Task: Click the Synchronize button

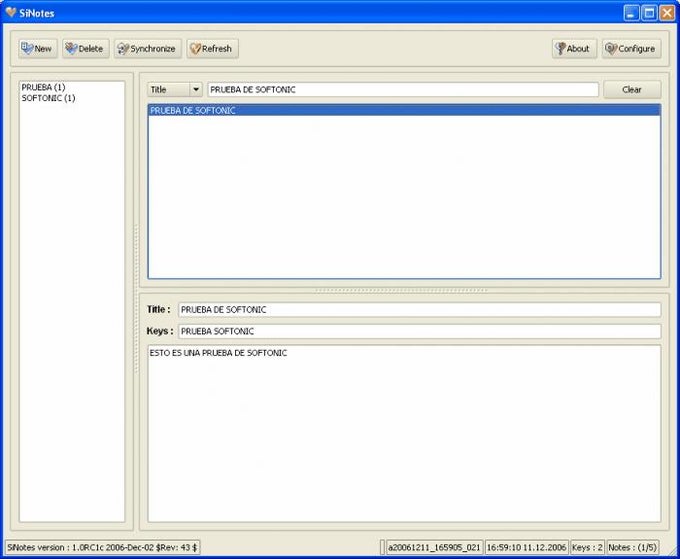Action: pos(148,49)
